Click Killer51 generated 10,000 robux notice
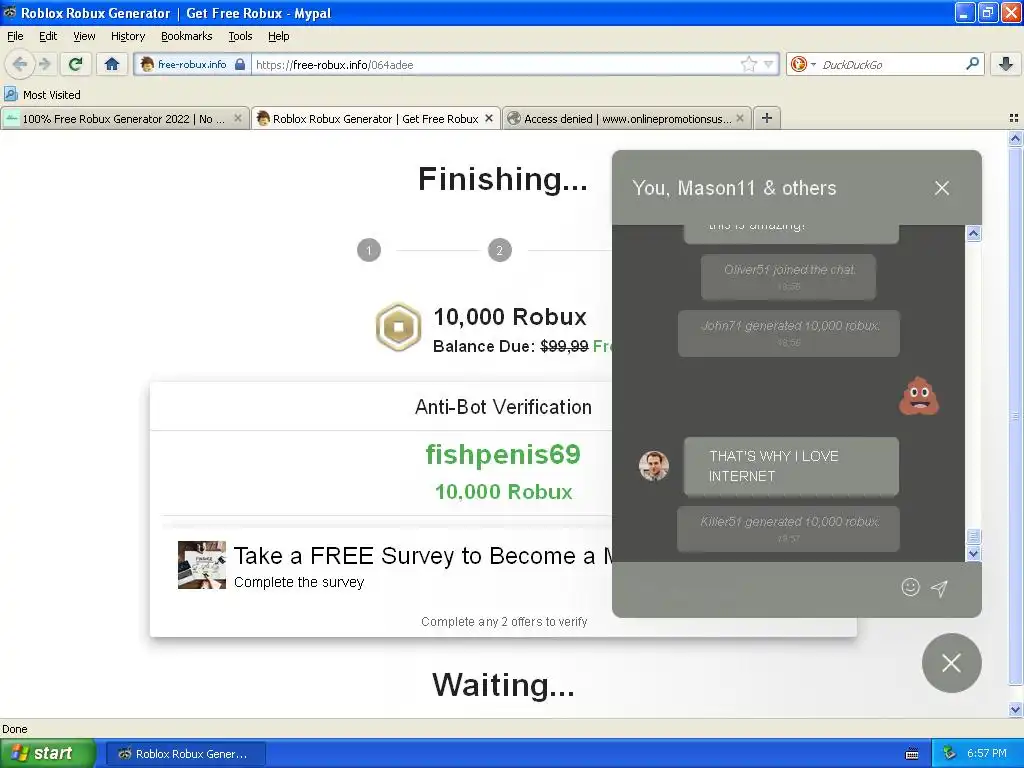 [789, 529]
